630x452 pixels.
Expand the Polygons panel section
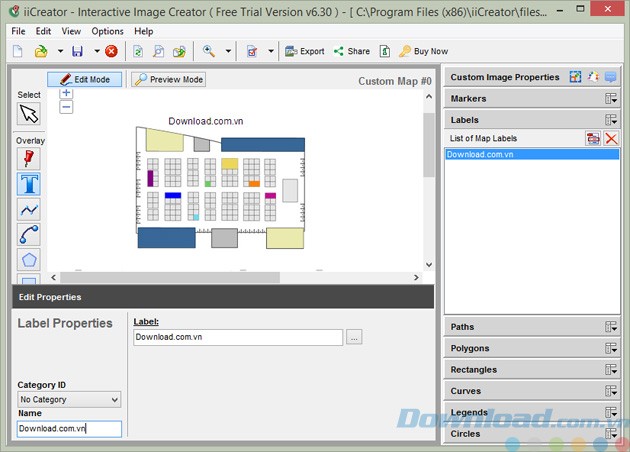(x=610, y=348)
